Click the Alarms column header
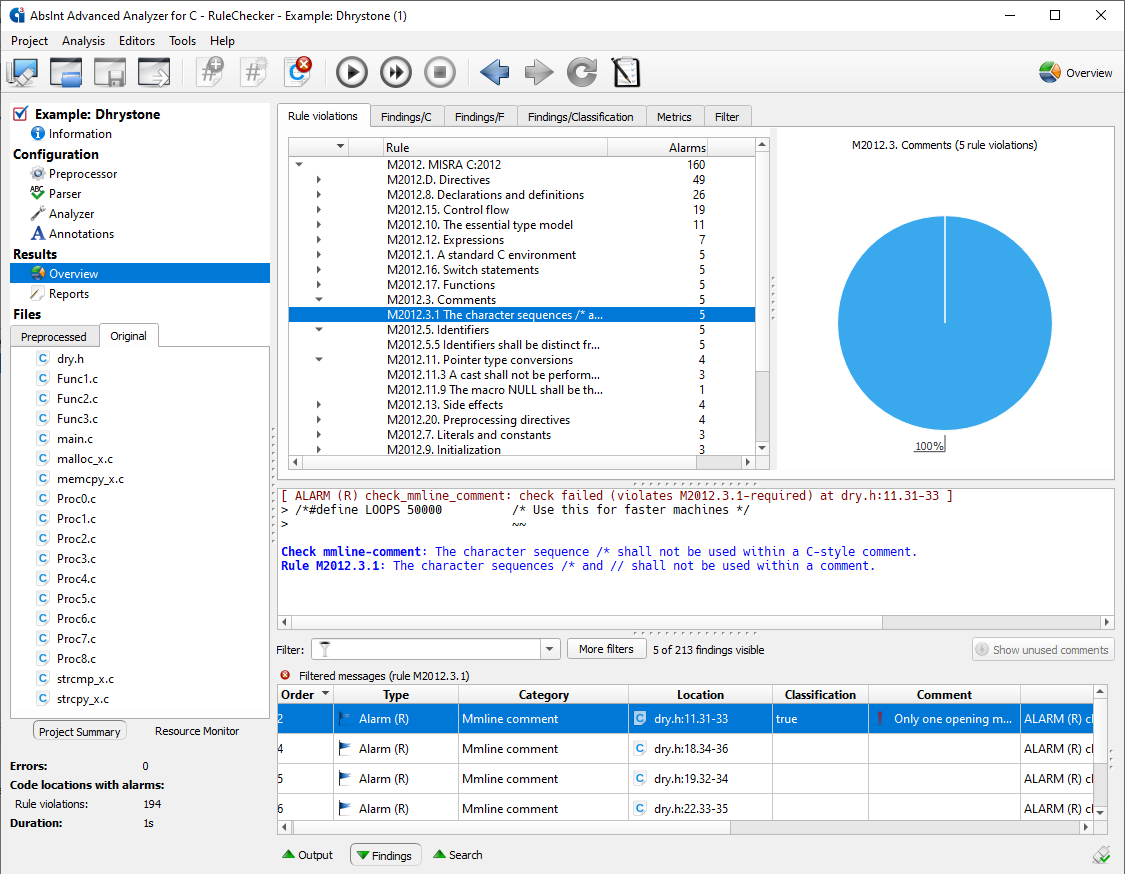The width and height of the screenshot is (1125, 874). 657,147
